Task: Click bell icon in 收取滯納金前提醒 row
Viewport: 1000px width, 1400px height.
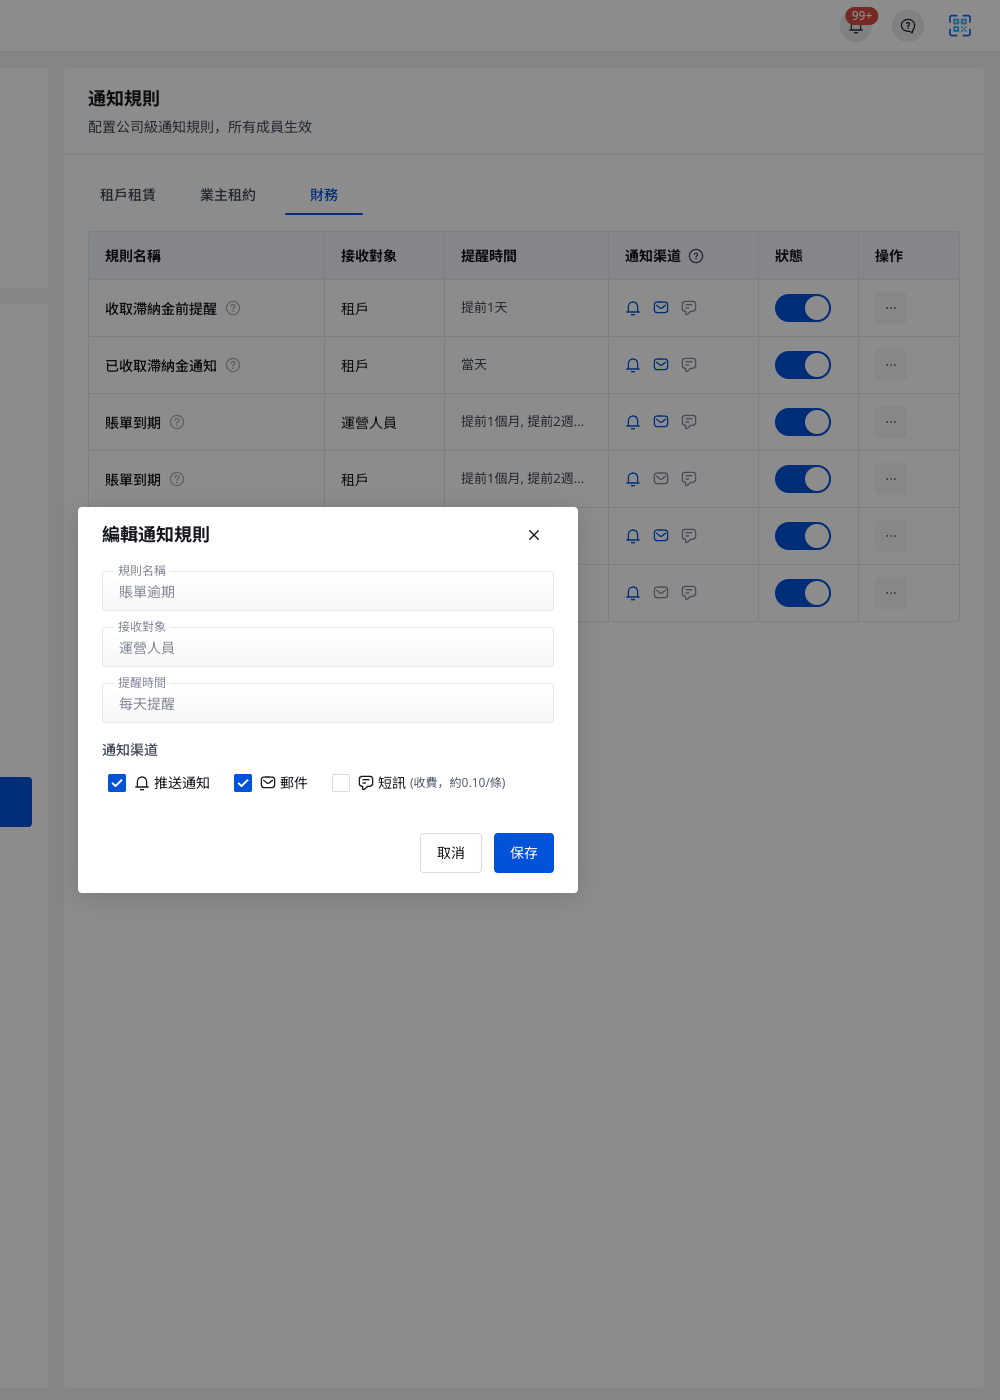Action: [x=633, y=308]
